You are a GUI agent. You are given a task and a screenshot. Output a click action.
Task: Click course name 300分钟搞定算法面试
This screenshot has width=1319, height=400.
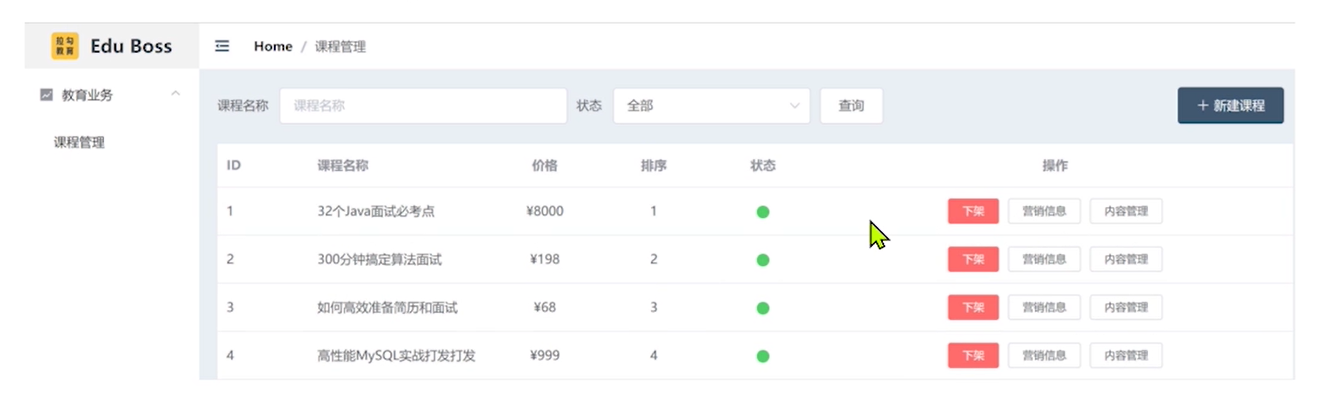(x=379, y=259)
